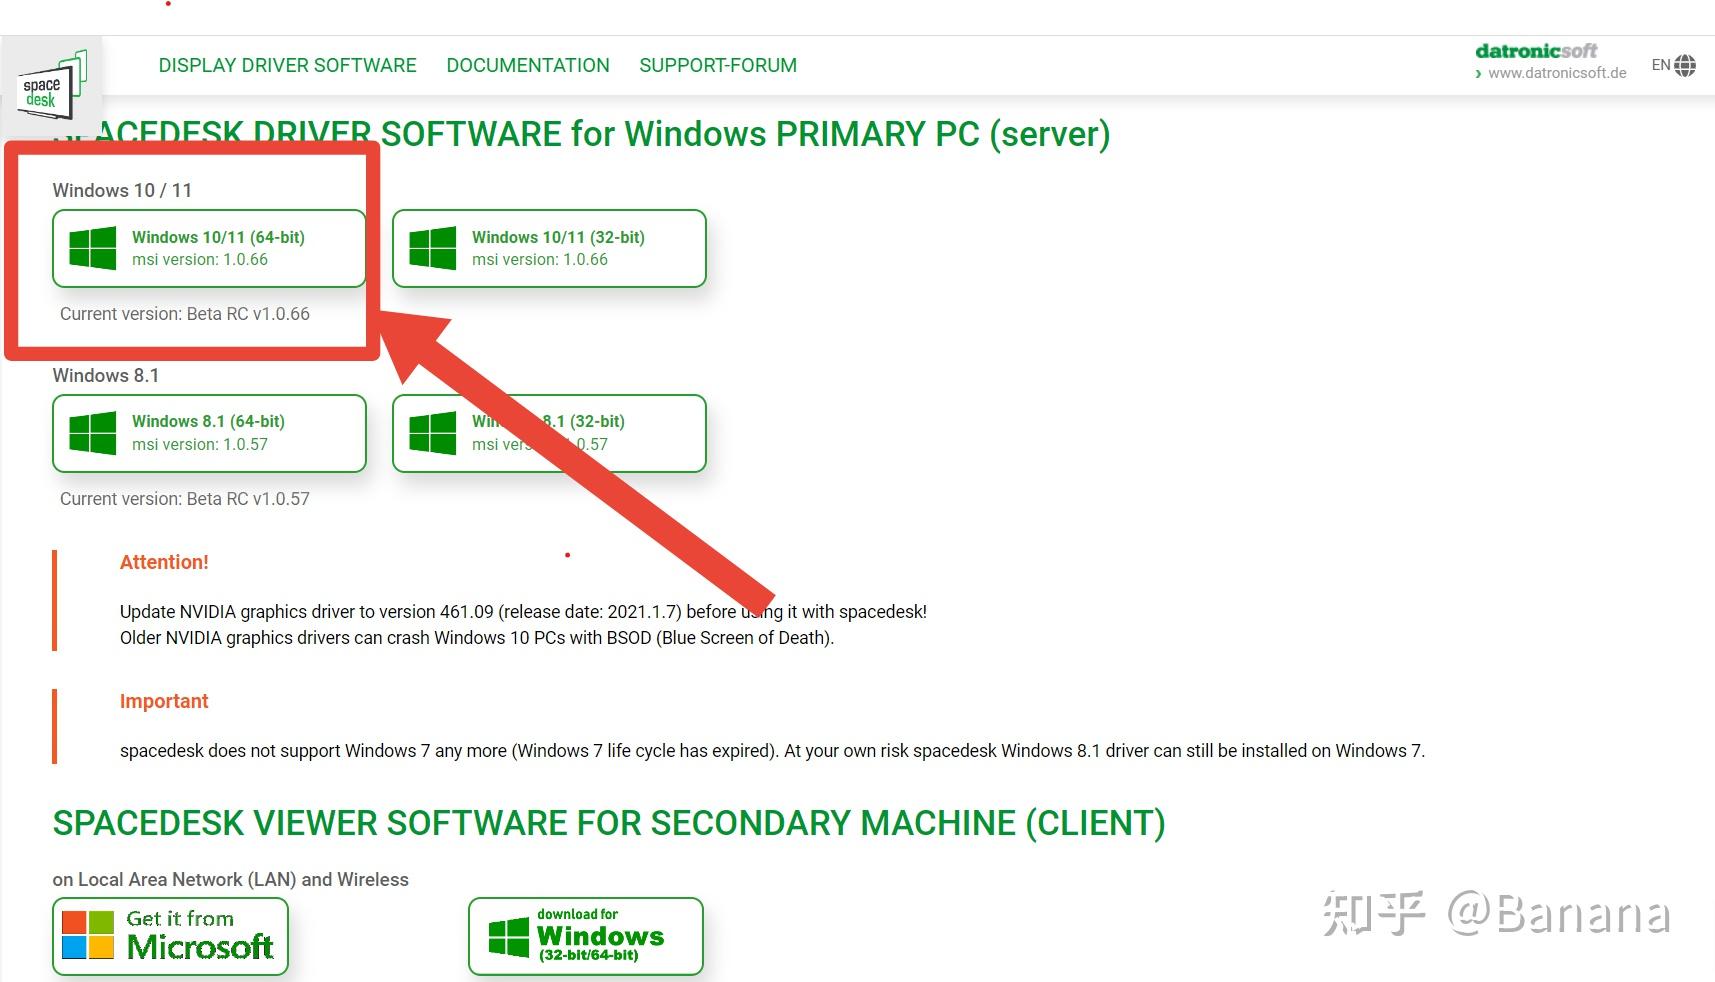The image size is (1715, 982).
Task: Click Windows logo on Windows 8.1 64-bit
Action: click(x=93, y=433)
